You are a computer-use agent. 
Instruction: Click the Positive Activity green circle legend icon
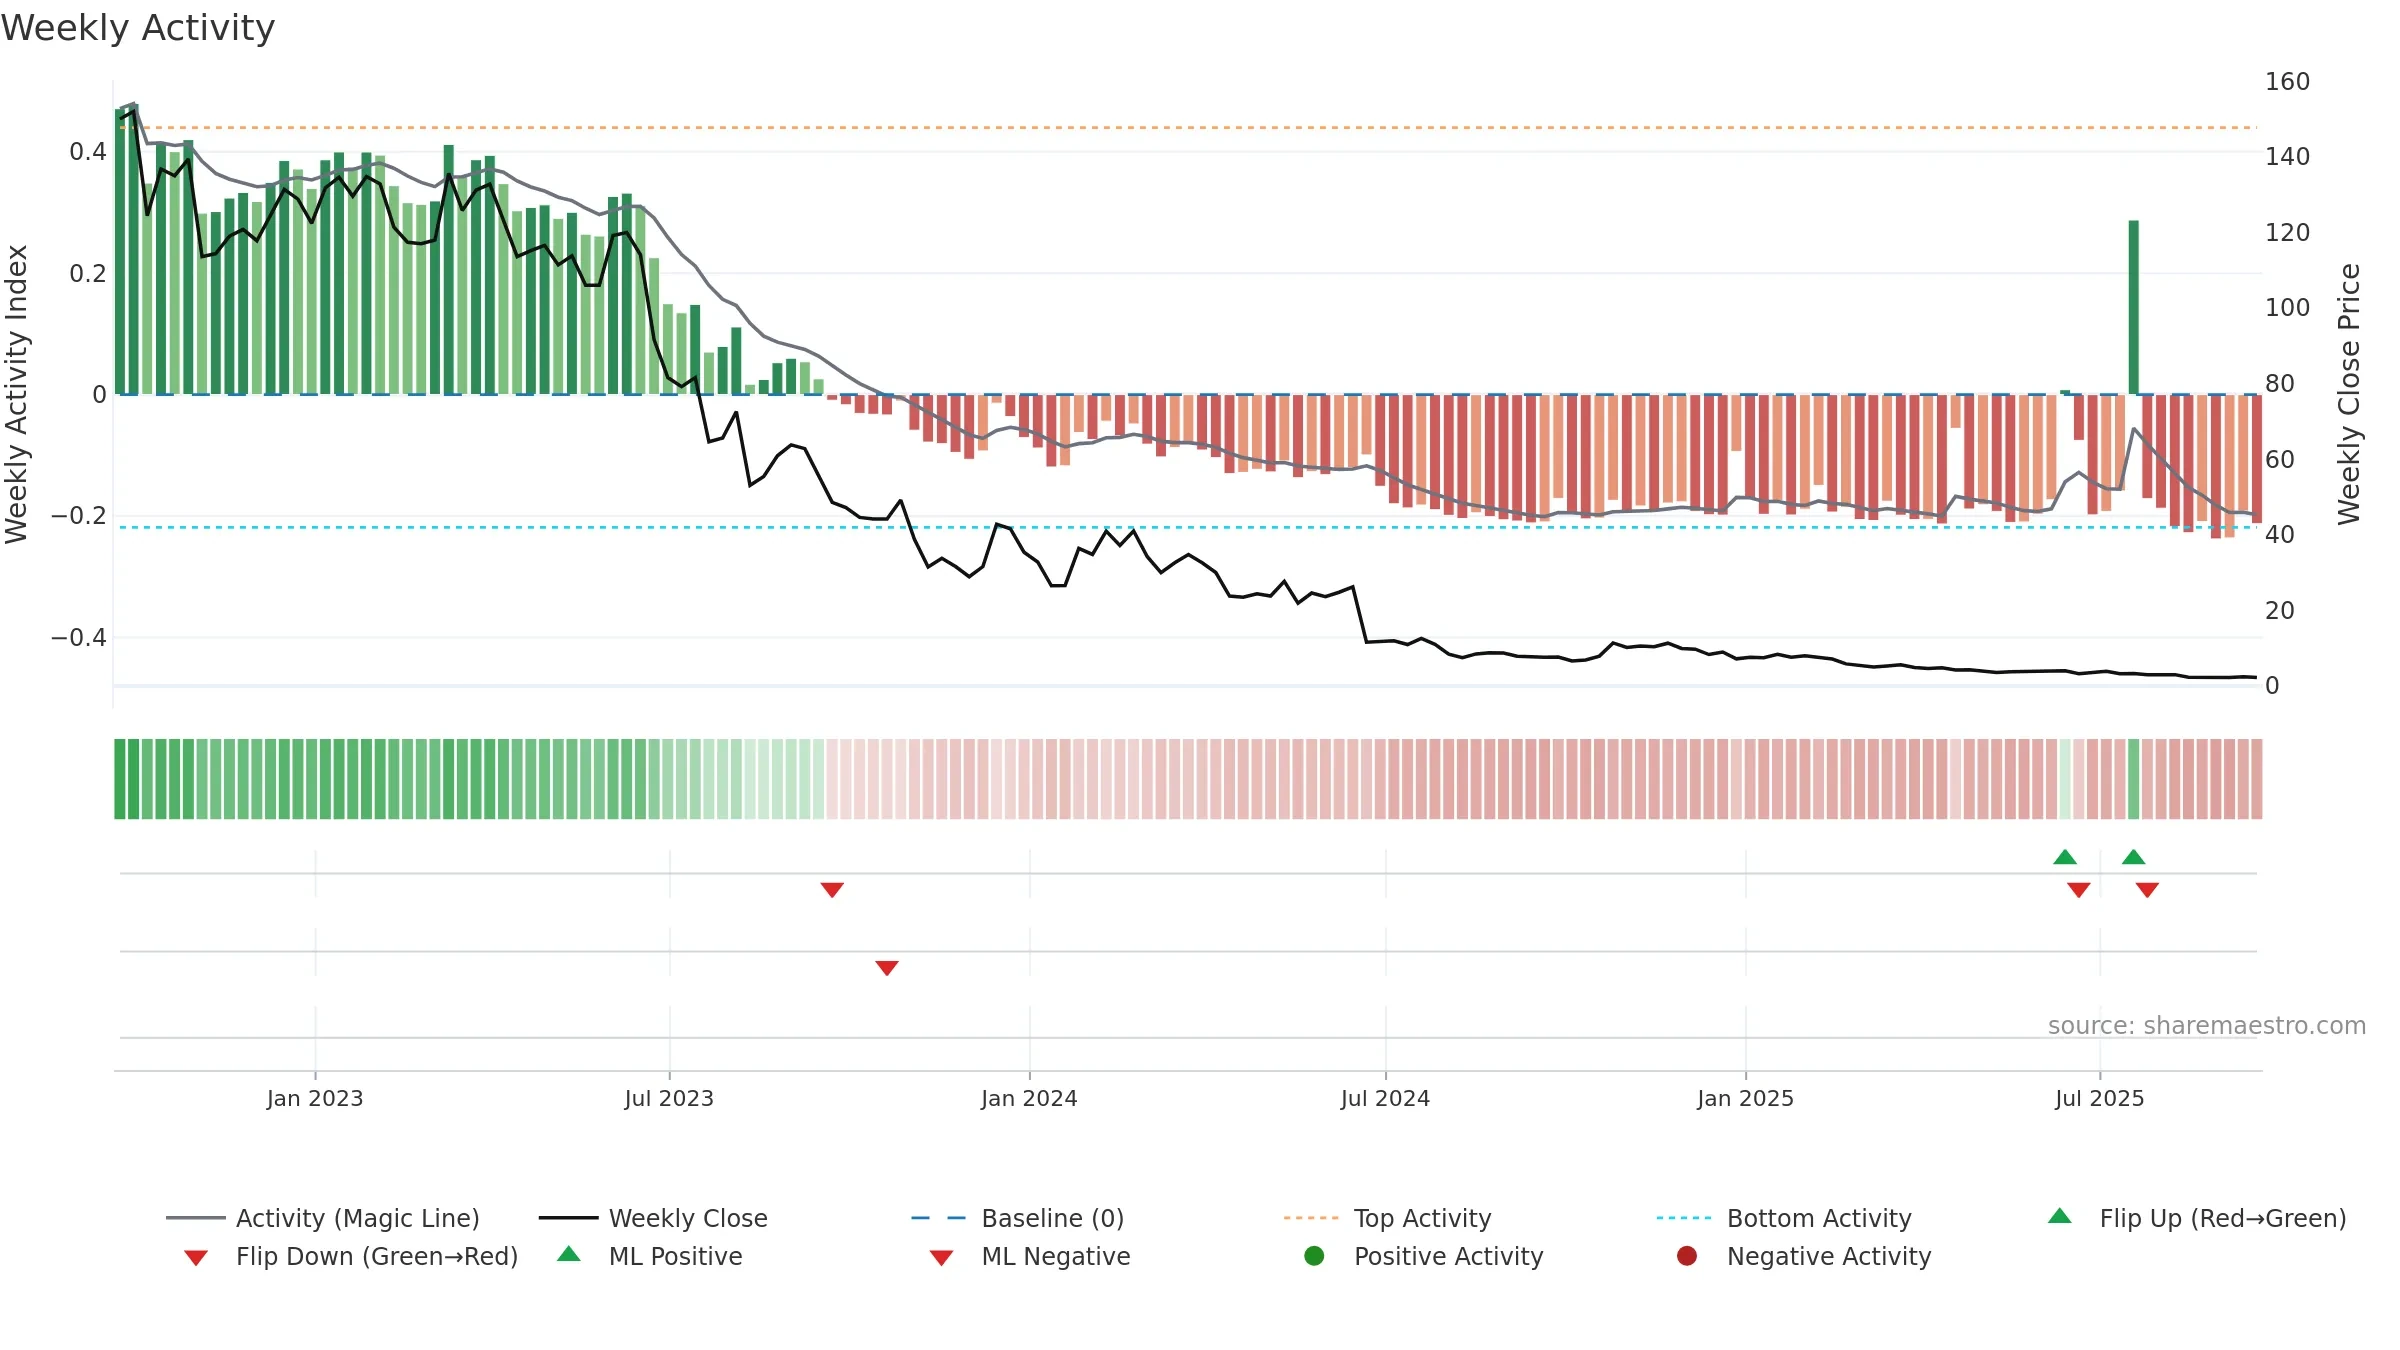click(1314, 1256)
